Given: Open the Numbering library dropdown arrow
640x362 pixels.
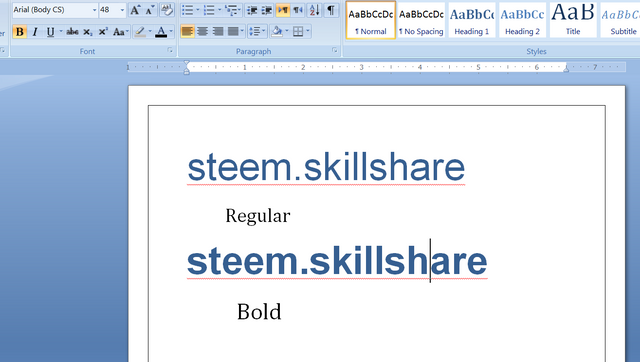Looking at the screenshot, I should [219, 10].
